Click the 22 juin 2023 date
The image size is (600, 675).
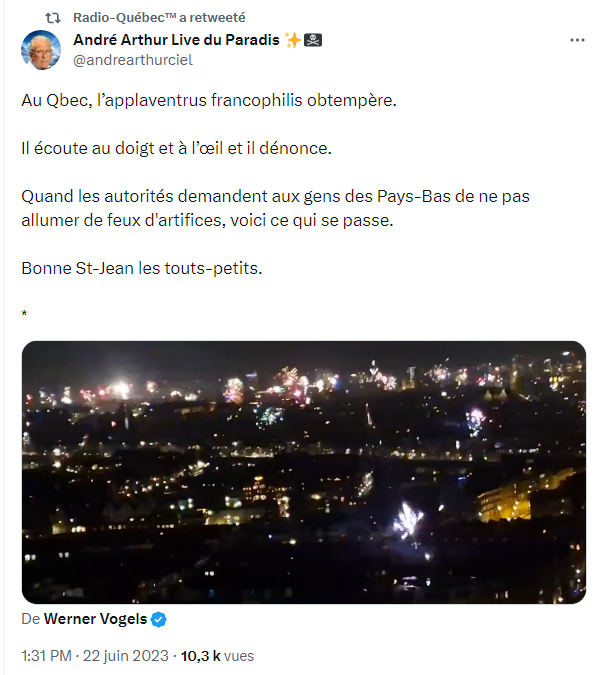pos(127,656)
